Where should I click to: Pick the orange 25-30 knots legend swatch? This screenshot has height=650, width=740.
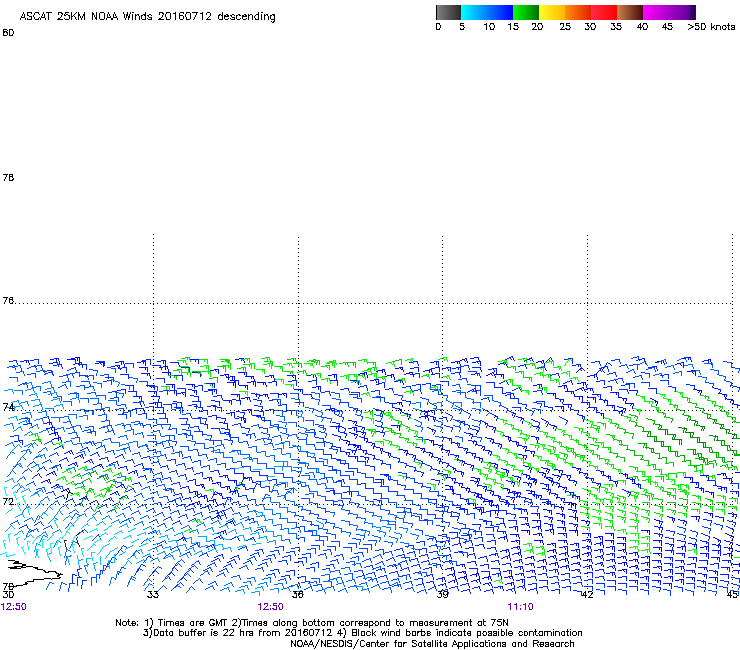[x=578, y=12]
